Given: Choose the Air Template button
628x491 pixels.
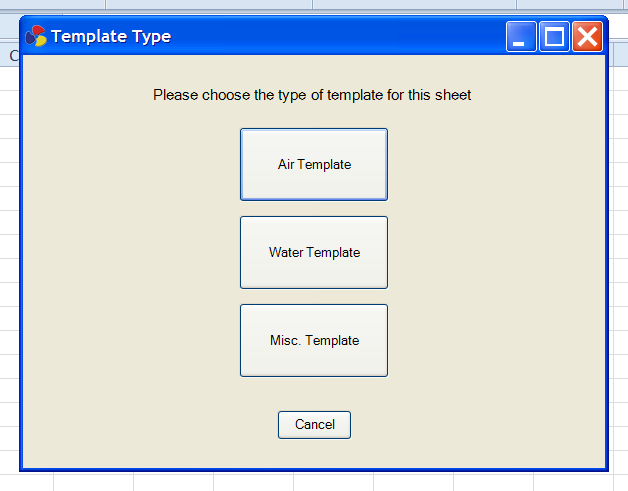Looking at the screenshot, I should (314, 164).
